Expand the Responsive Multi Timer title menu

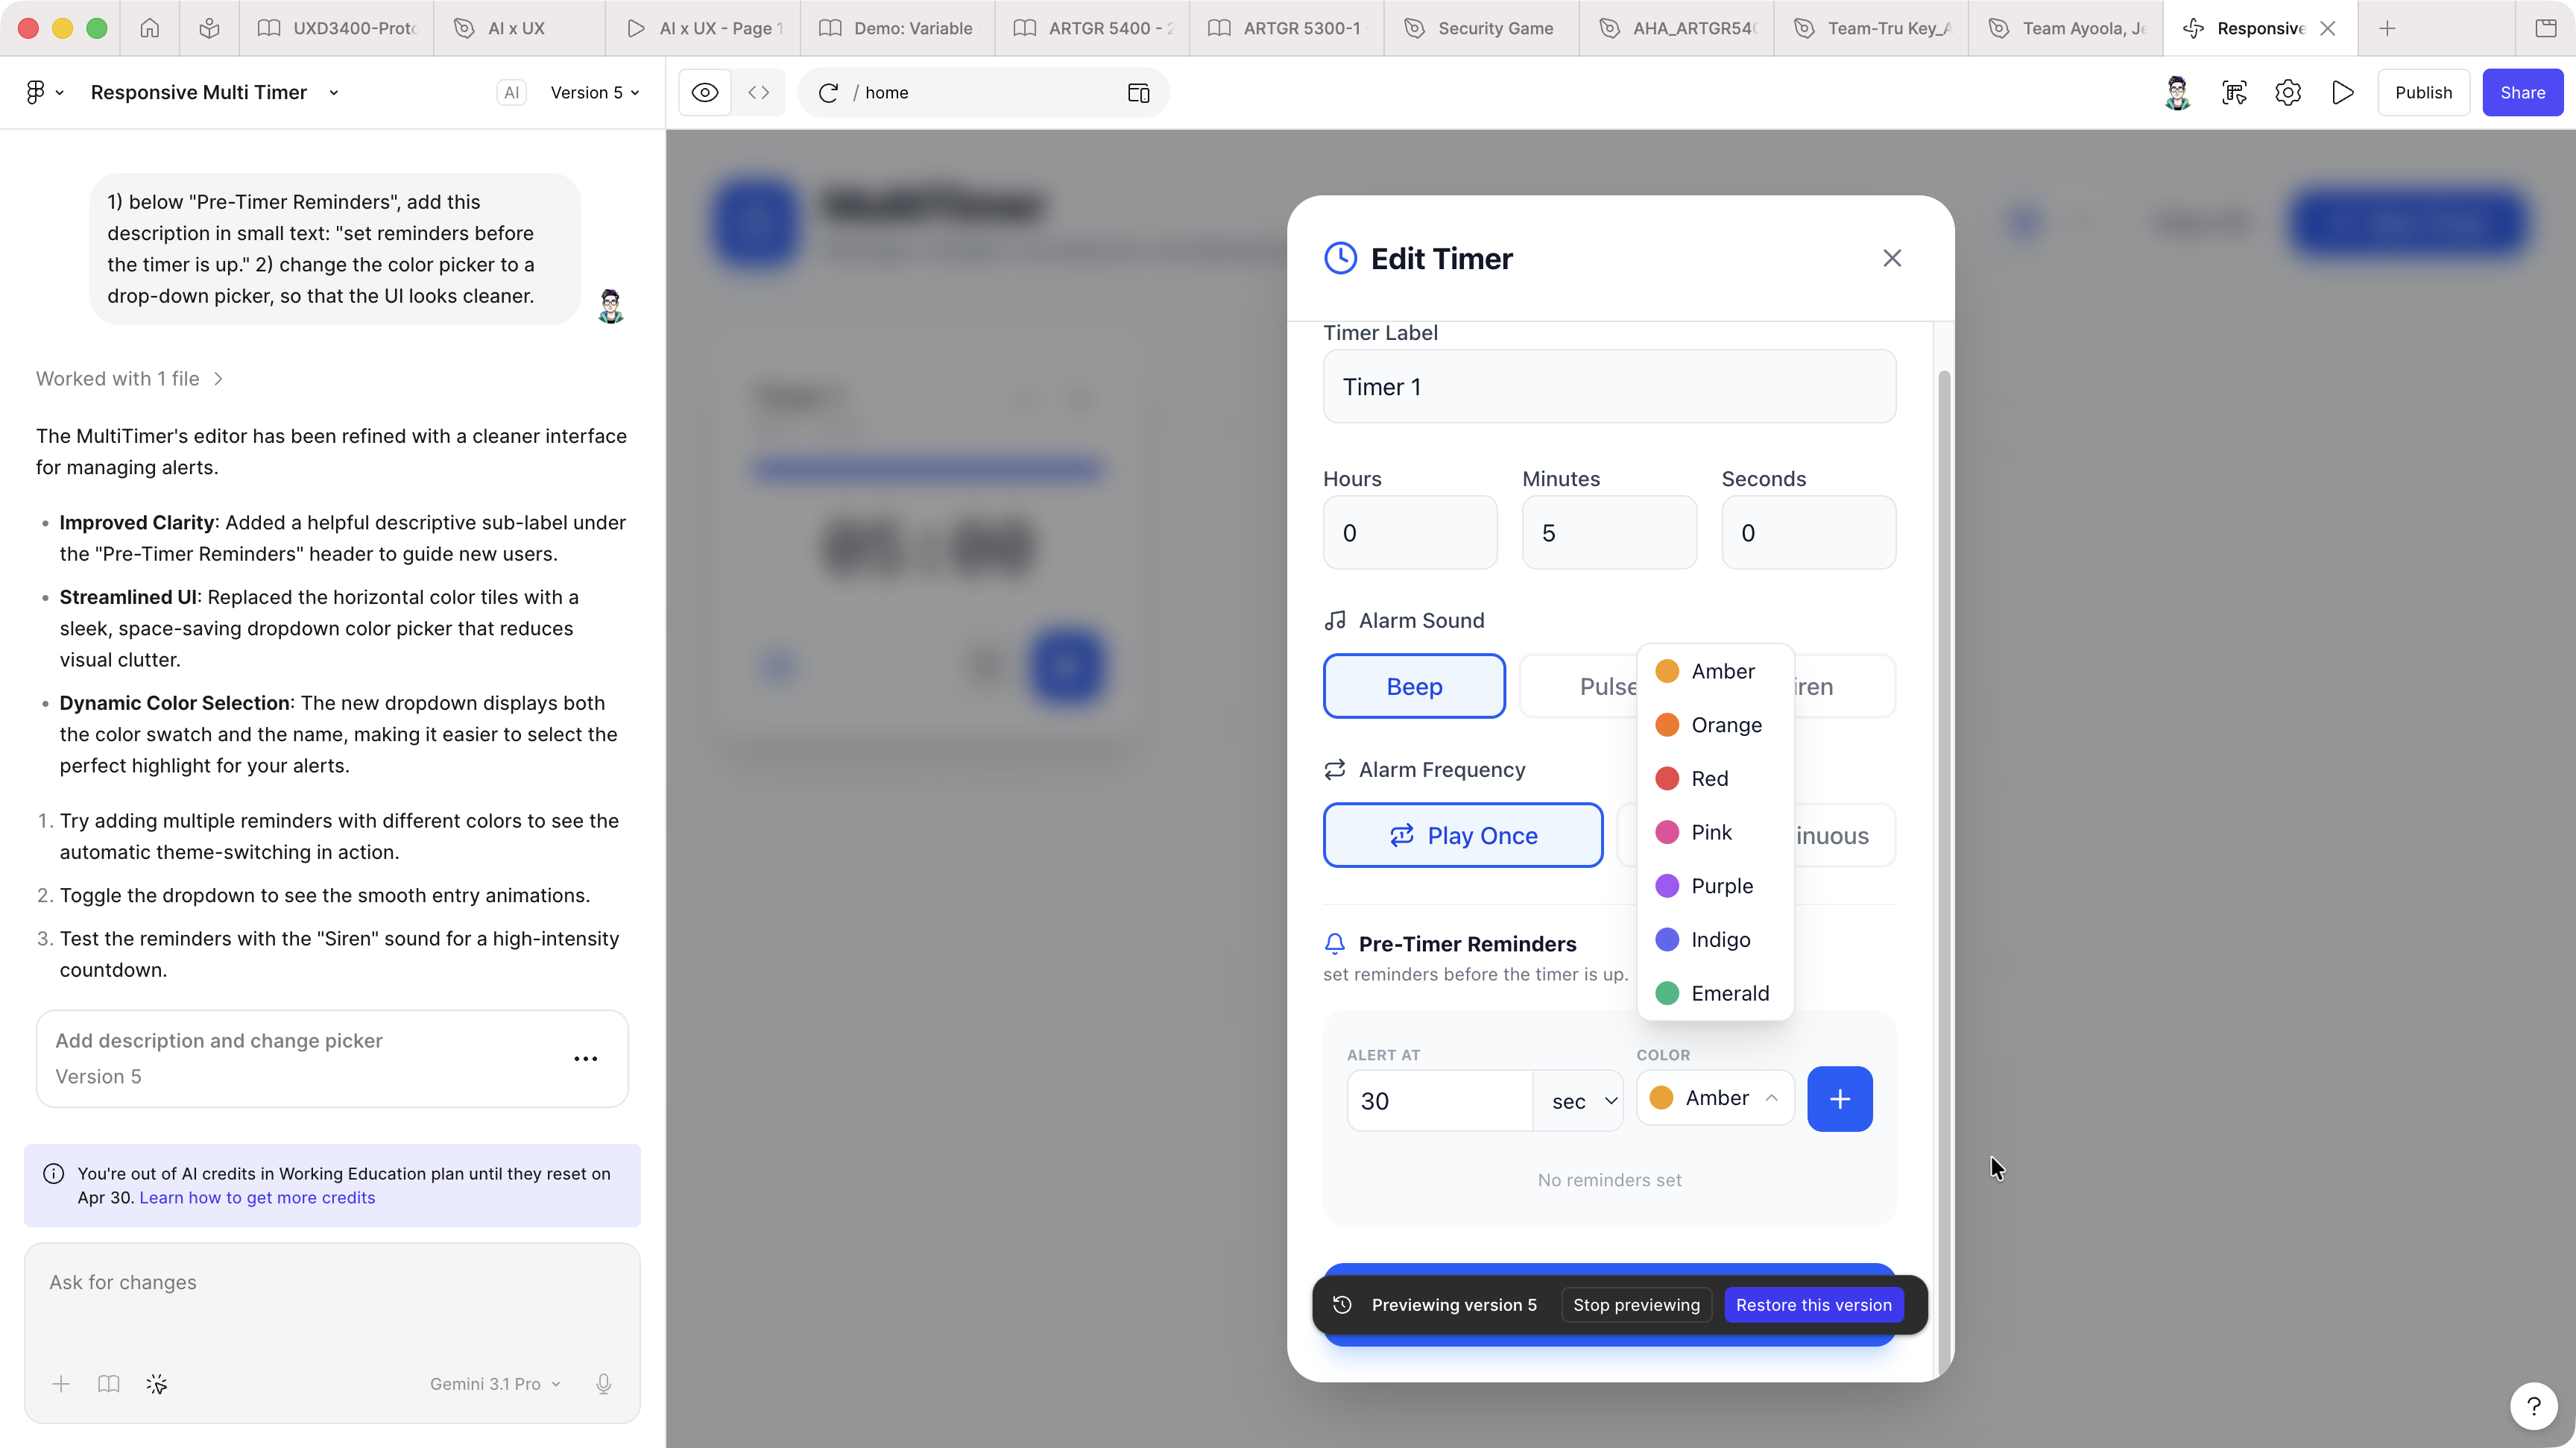[334, 93]
